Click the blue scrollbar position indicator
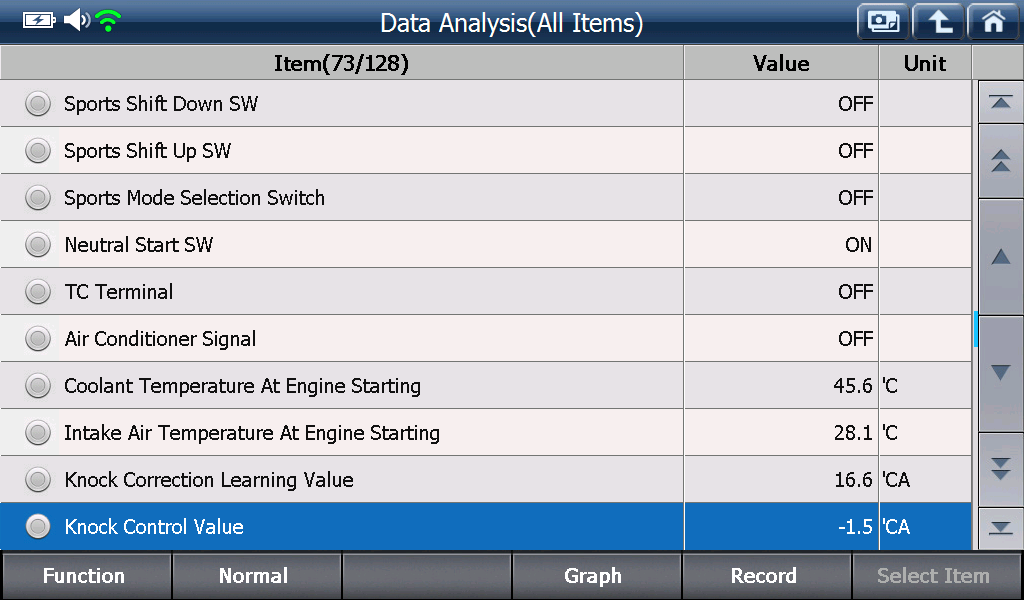The height and width of the screenshot is (600, 1024). pyautogui.click(x=975, y=329)
